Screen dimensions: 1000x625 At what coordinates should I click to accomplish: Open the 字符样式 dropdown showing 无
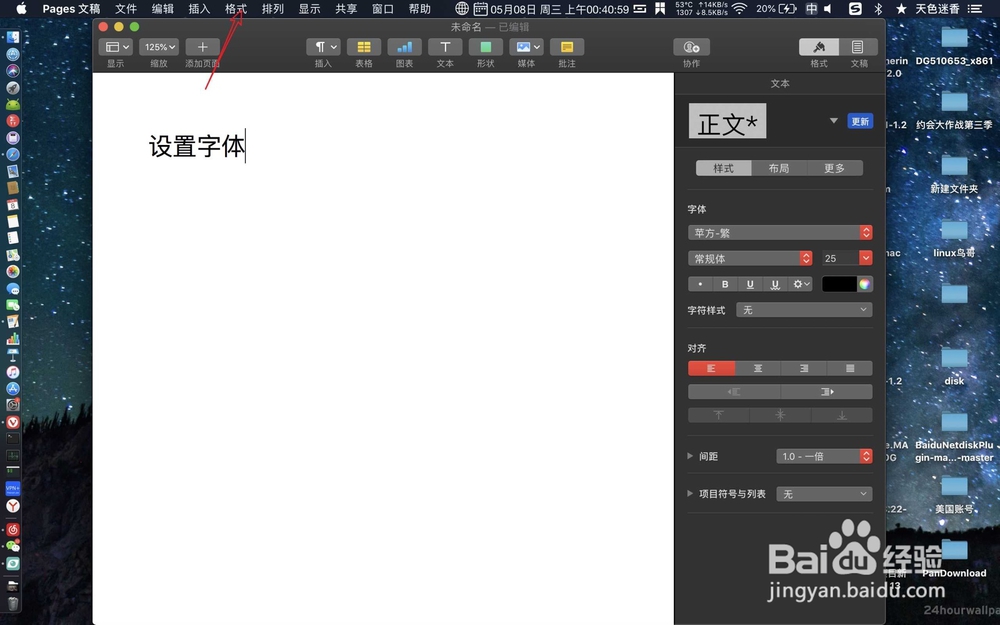coord(803,309)
